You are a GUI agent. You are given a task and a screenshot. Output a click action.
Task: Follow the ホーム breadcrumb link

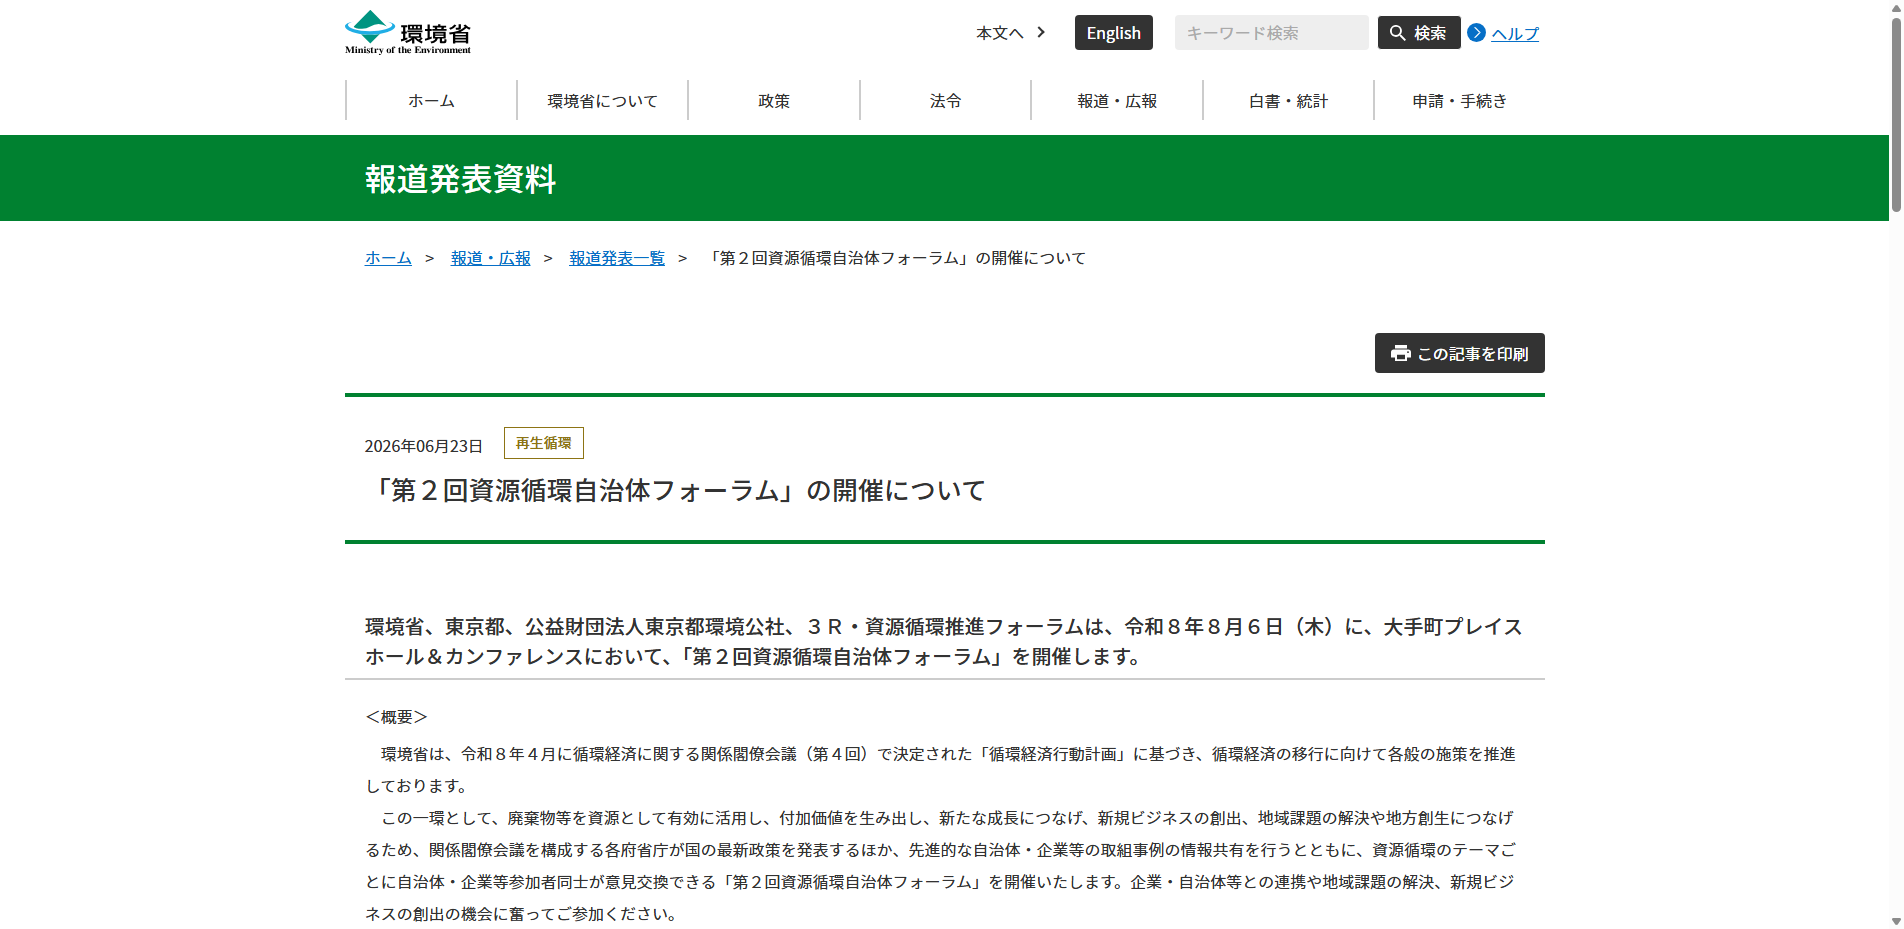pyautogui.click(x=388, y=258)
